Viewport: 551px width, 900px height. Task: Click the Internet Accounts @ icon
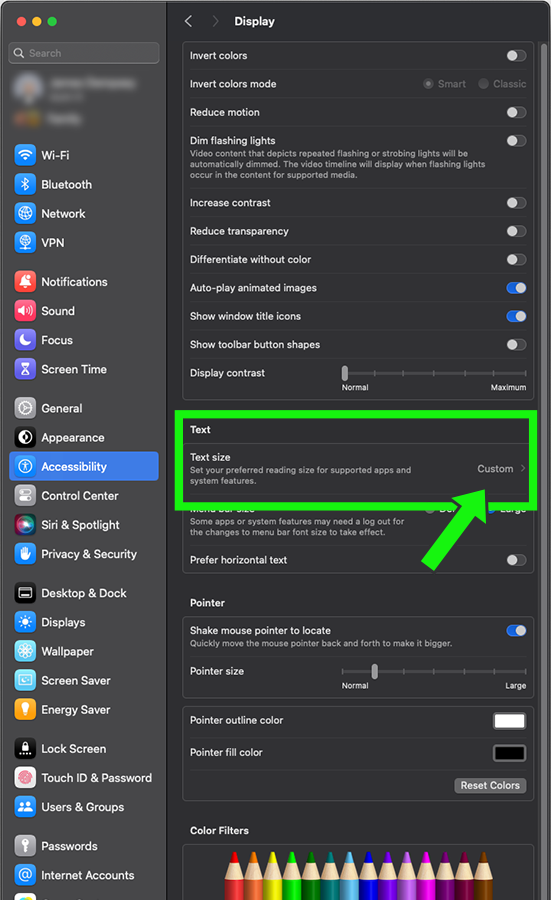[25, 875]
